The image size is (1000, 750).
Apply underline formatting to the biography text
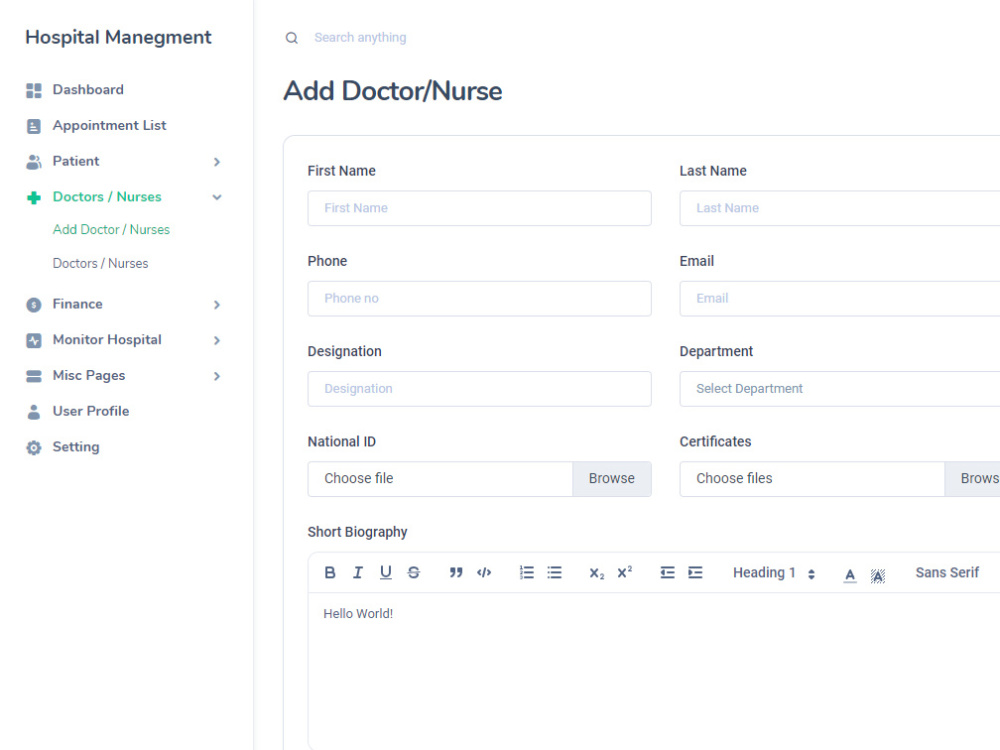point(385,572)
